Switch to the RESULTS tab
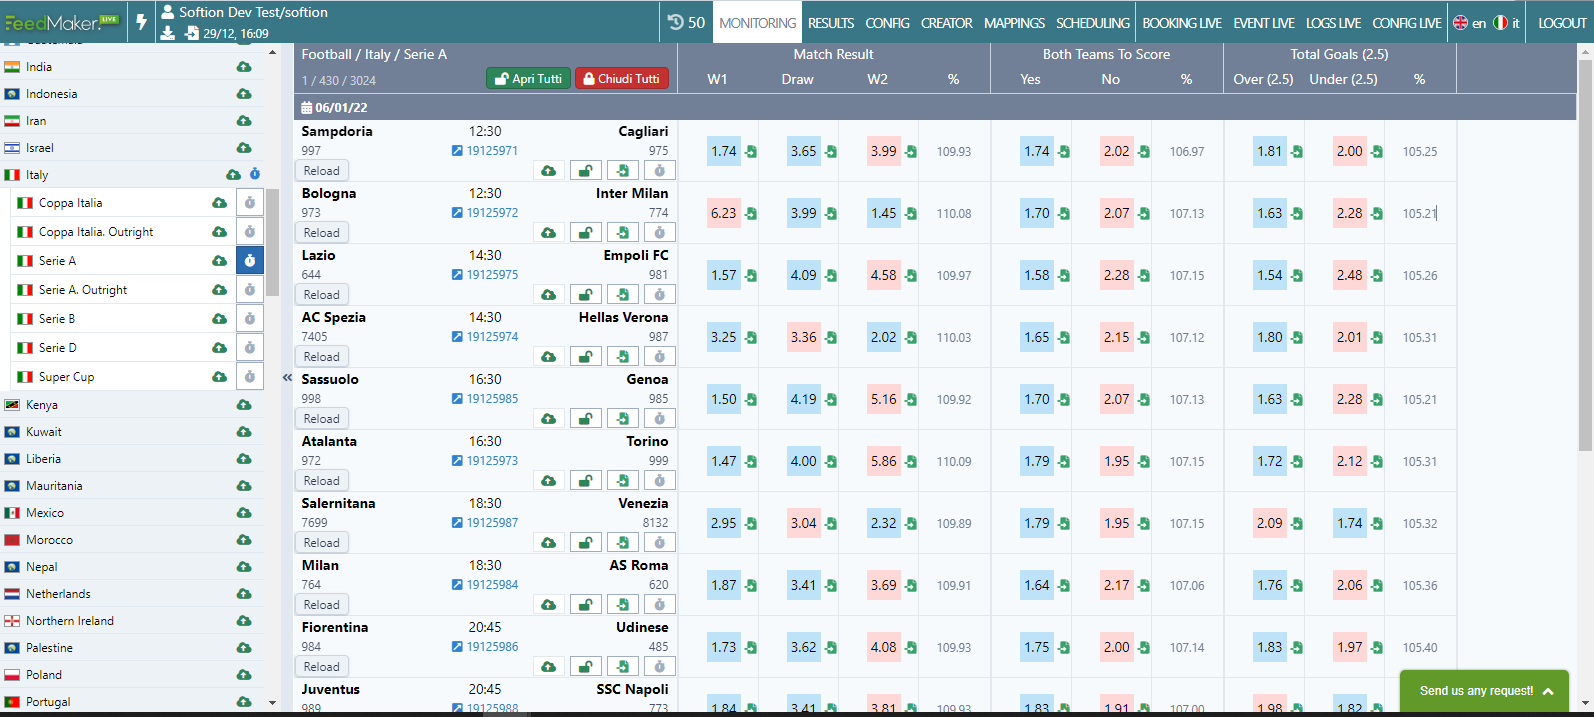The image size is (1594, 717). tap(831, 23)
